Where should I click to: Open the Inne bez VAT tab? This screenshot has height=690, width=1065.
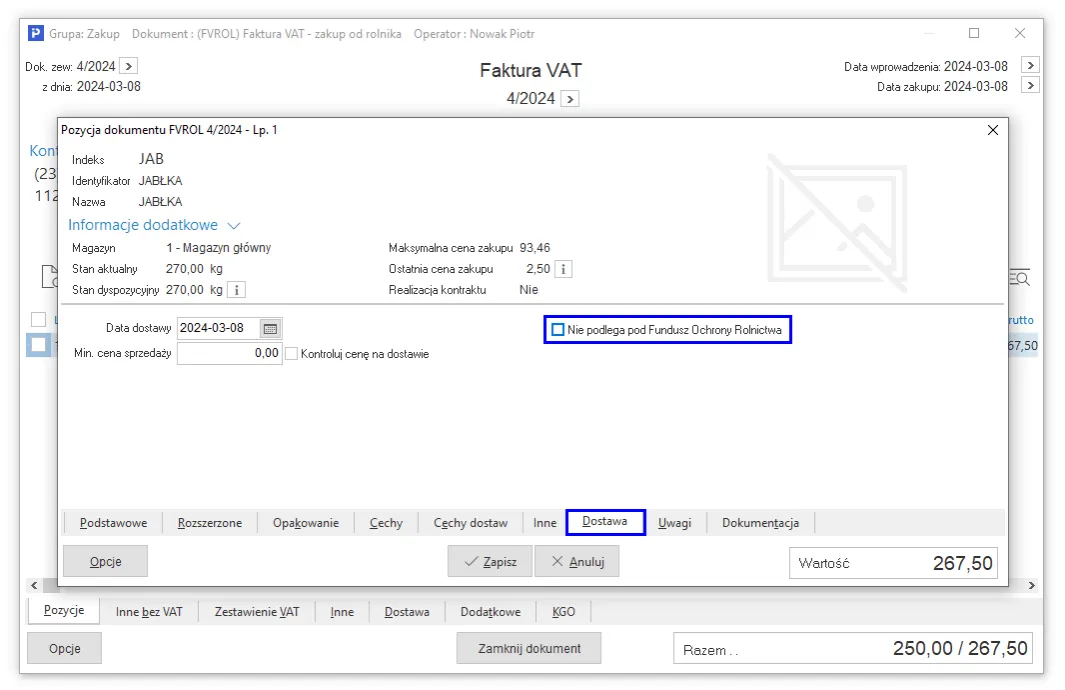pyautogui.click(x=149, y=612)
